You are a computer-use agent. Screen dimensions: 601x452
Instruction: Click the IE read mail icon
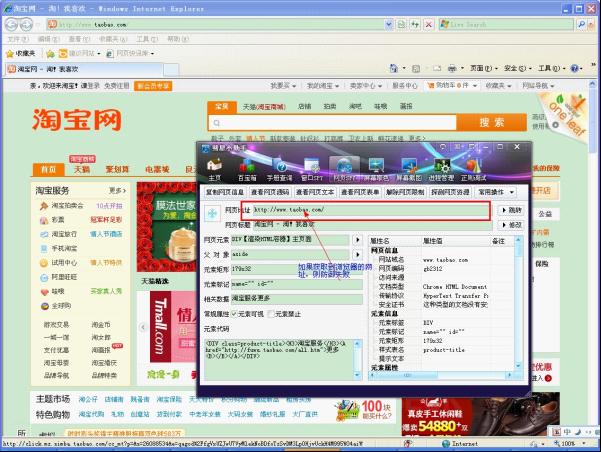pyautogui.click(x=437, y=68)
